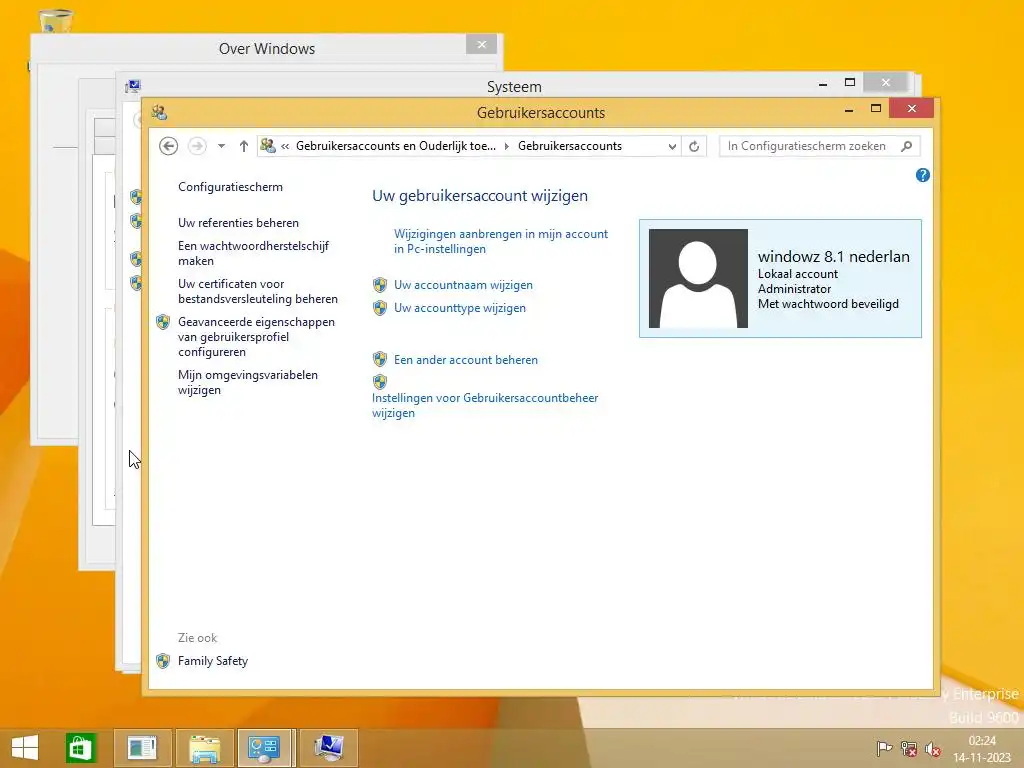Click shield icon beside Geavanceerde eigenschappen
The width and height of the screenshot is (1024, 768).
point(163,322)
